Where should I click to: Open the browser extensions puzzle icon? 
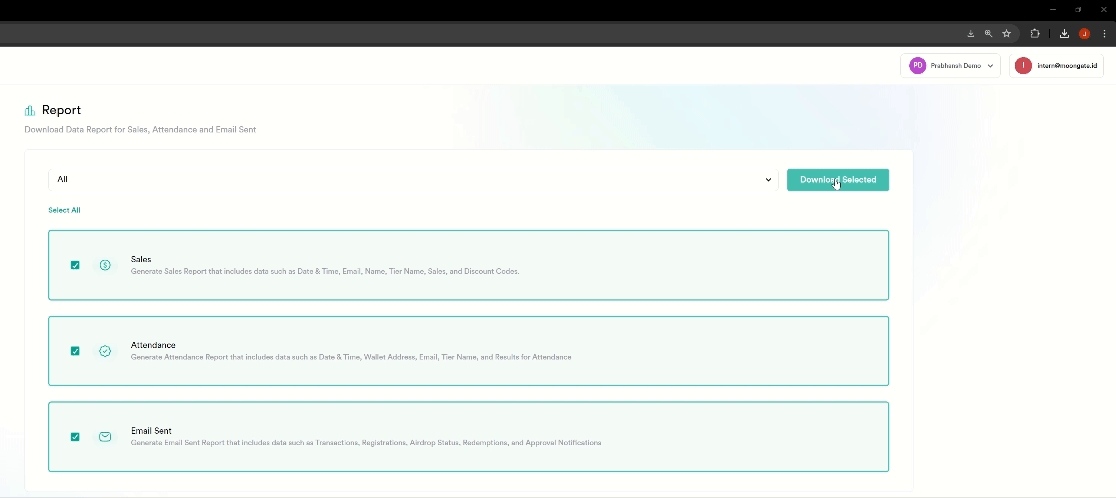tap(1035, 33)
